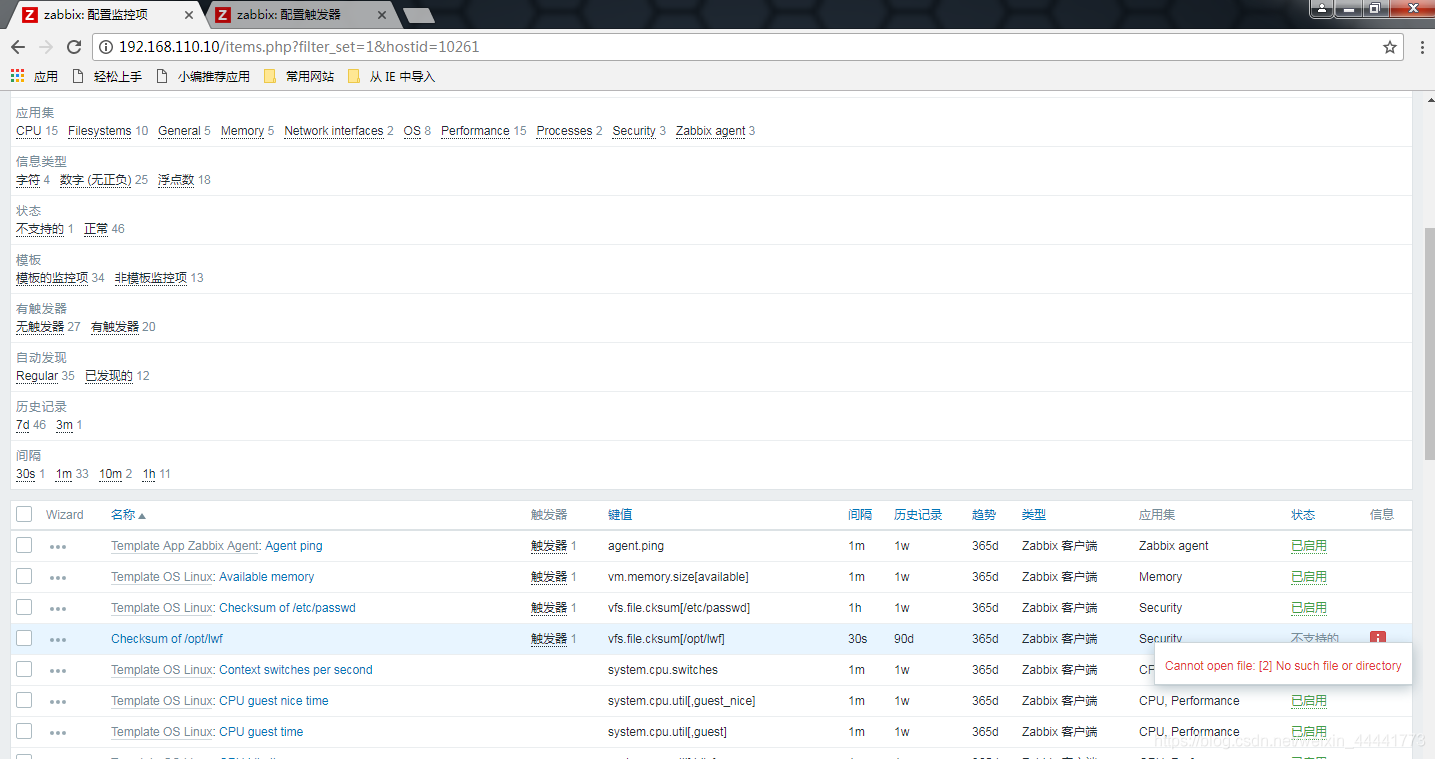Open wizard dots for CPU guest nice time row
This screenshot has width=1435, height=759.
point(58,702)
